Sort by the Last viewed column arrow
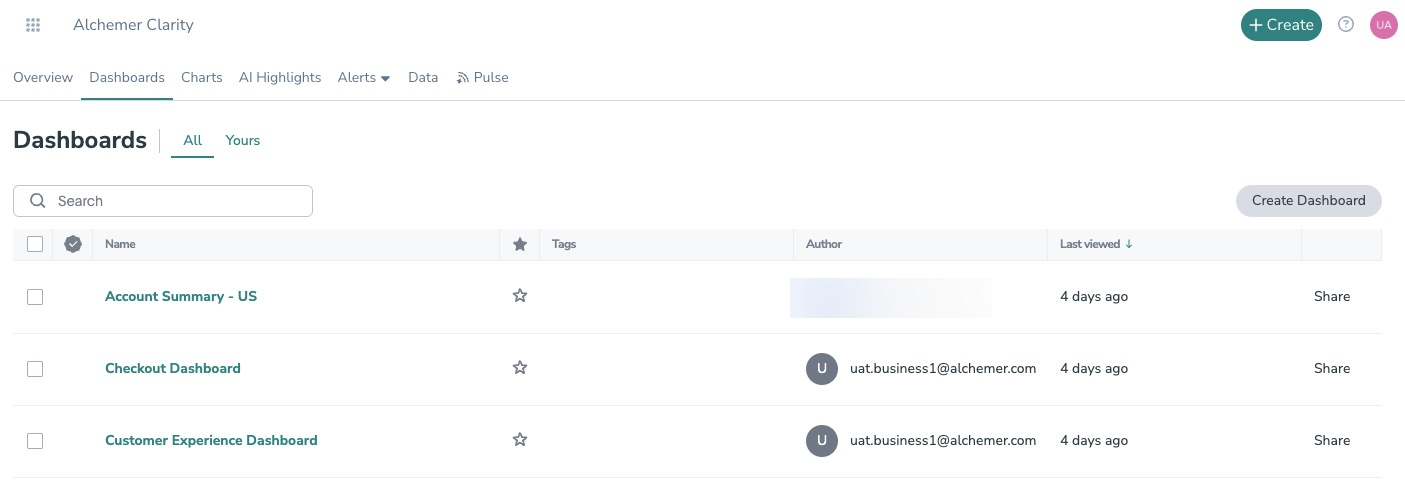Viewport: 1405px width, 484px height. [1129, 244]
